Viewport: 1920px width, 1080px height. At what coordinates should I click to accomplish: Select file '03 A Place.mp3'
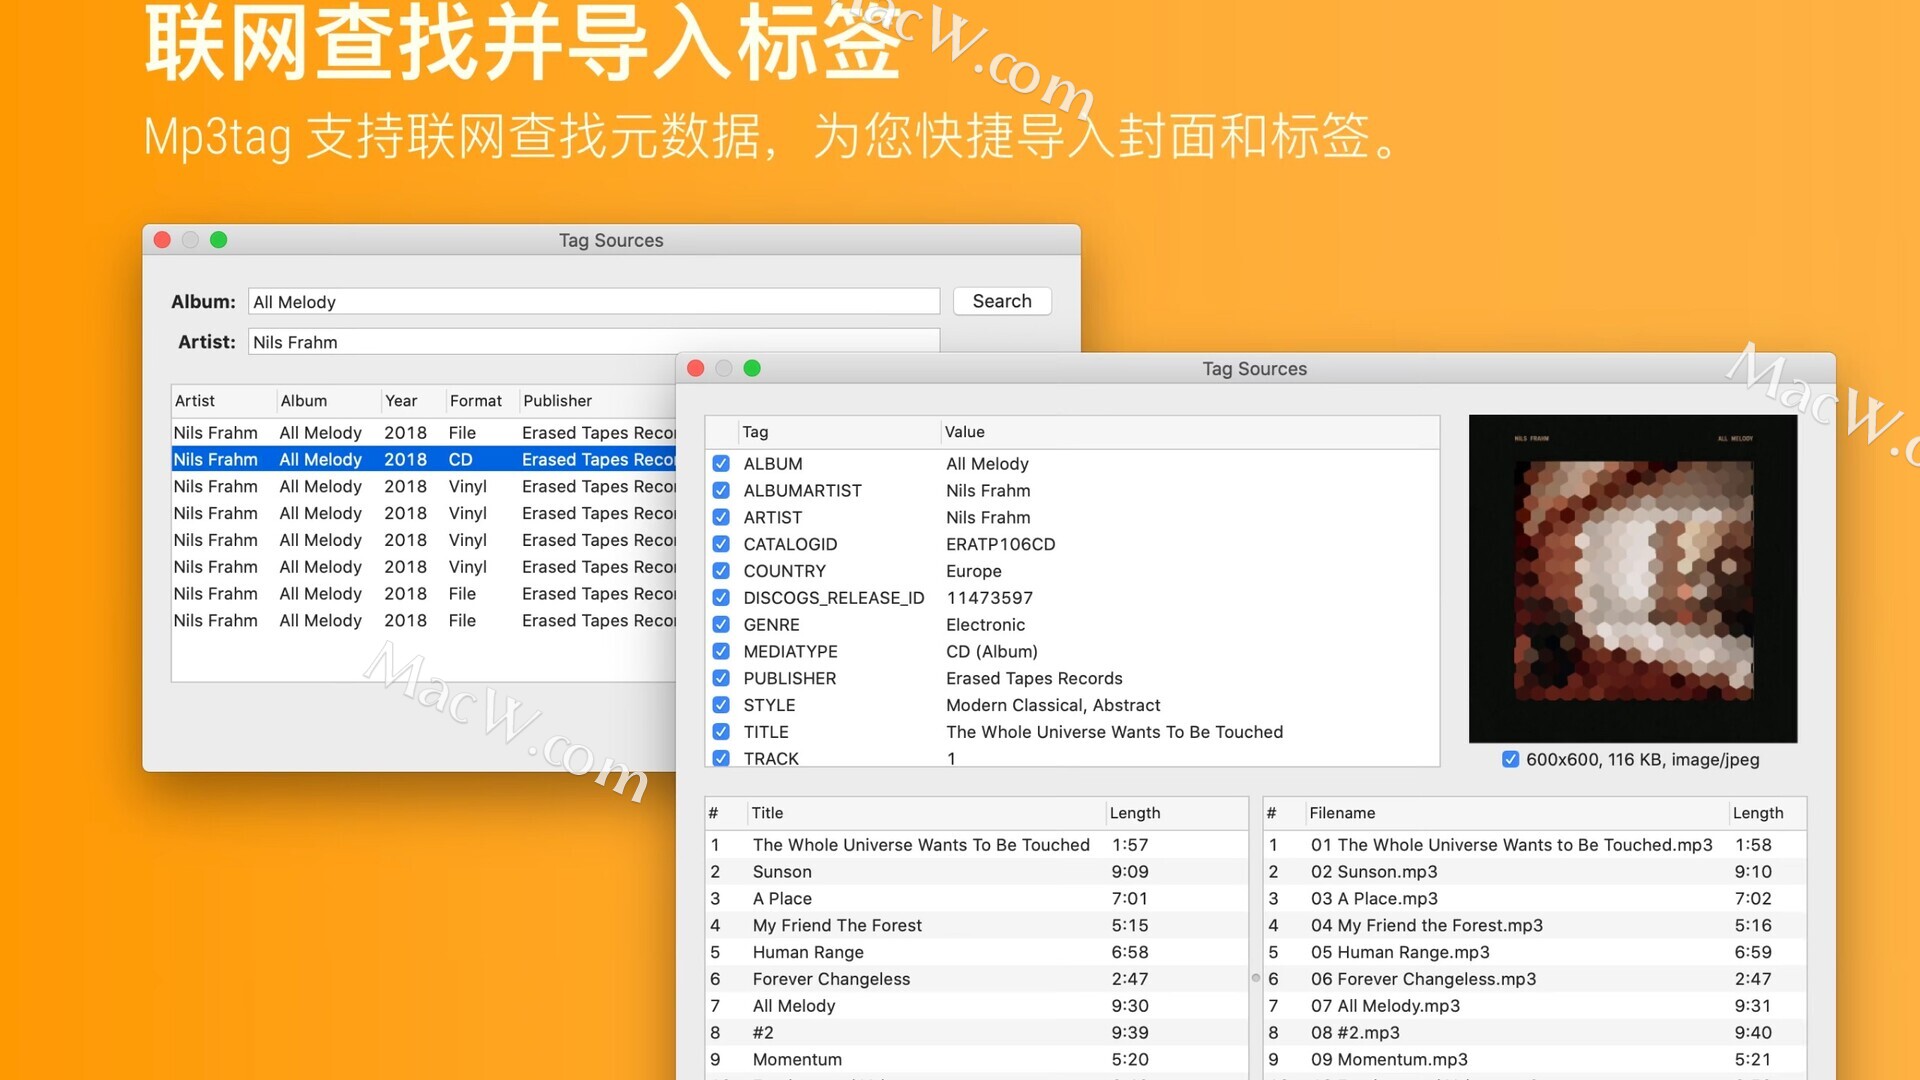click(1535, 899)
